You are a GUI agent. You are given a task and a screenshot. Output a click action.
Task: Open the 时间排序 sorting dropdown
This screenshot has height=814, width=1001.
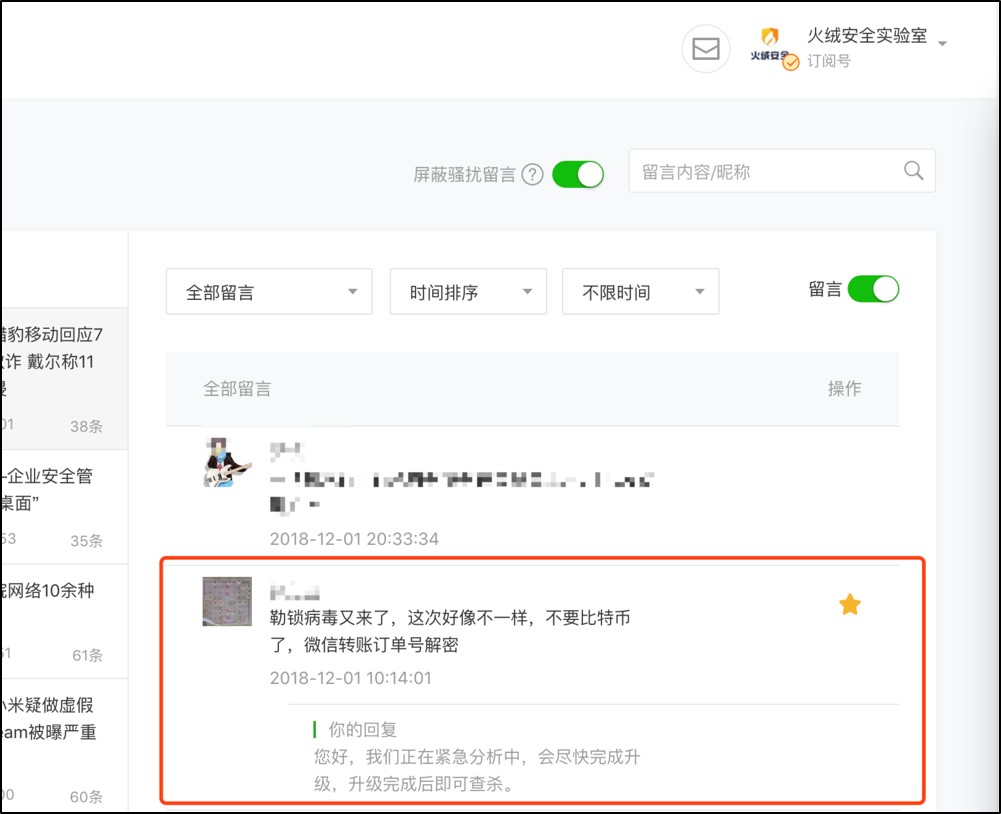click(468, 292)
